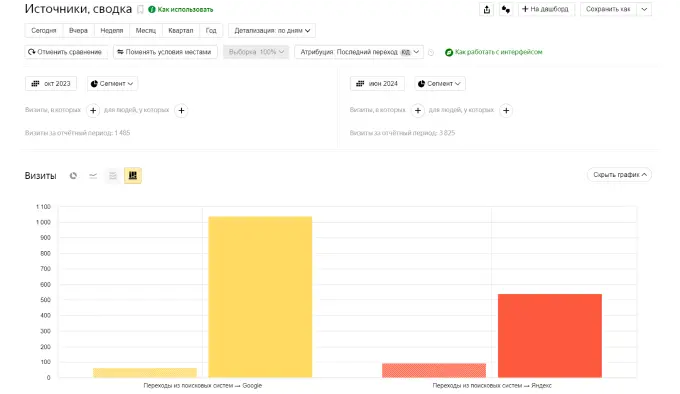680x394 pixels.
Task: Open the arrow next to Сохранить как
Action: [x=644, y=10]
